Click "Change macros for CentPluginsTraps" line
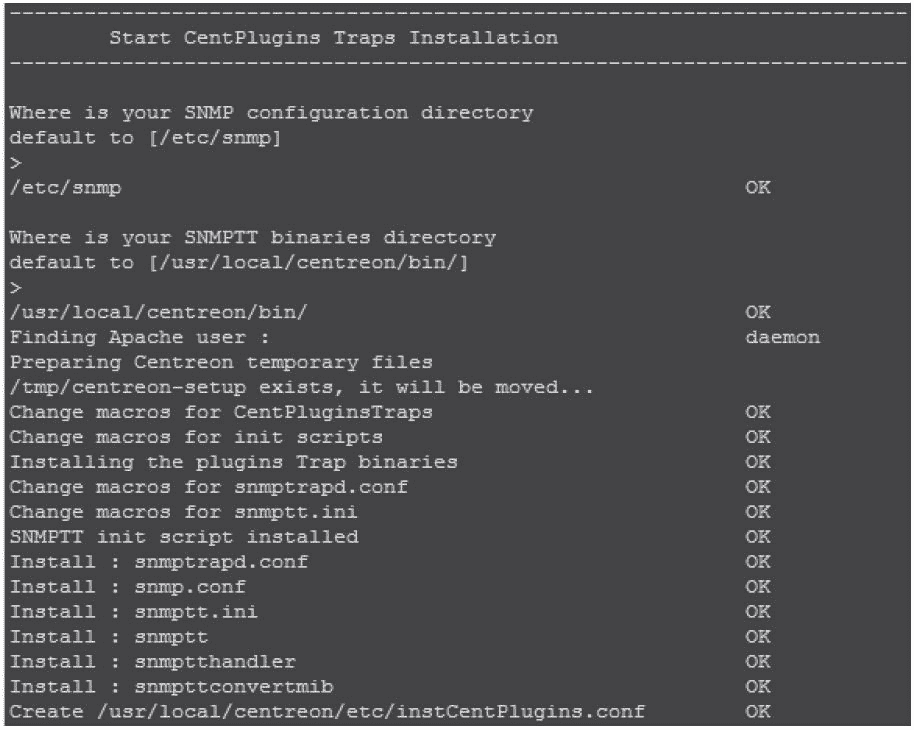The image size is (914, 730). (221, 412)
